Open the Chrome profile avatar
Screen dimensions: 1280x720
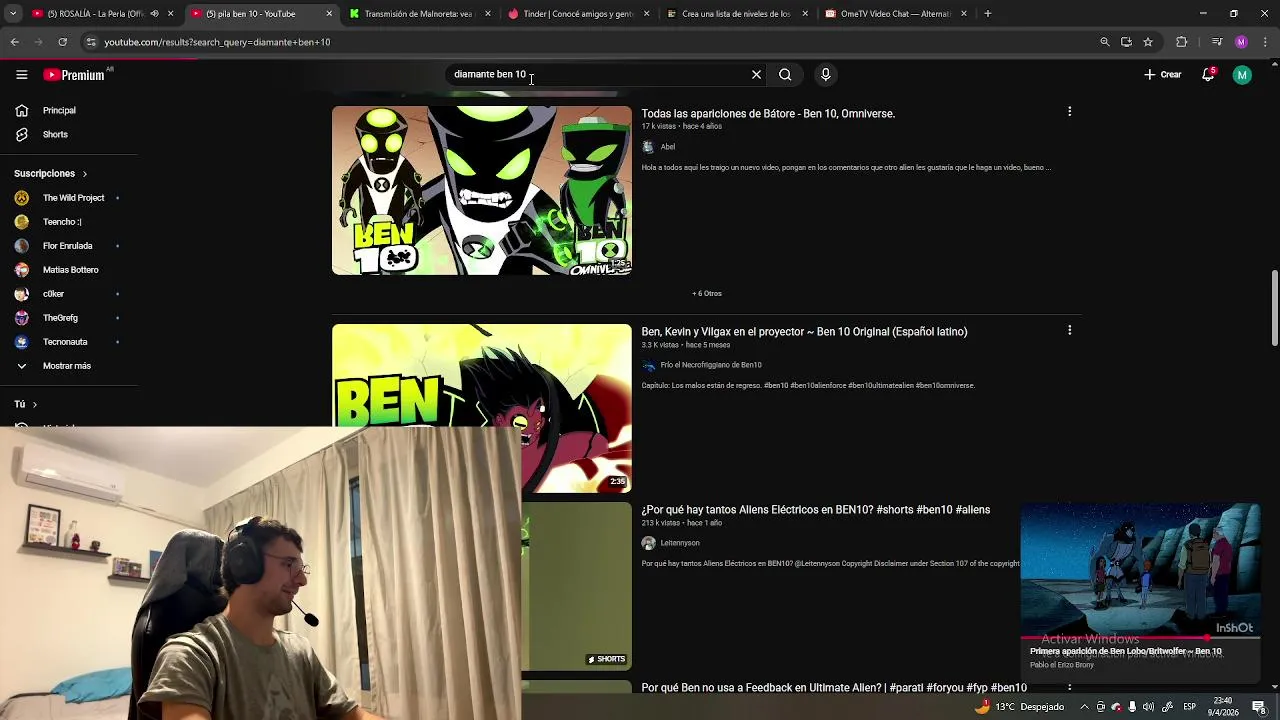coord(1241,42)
